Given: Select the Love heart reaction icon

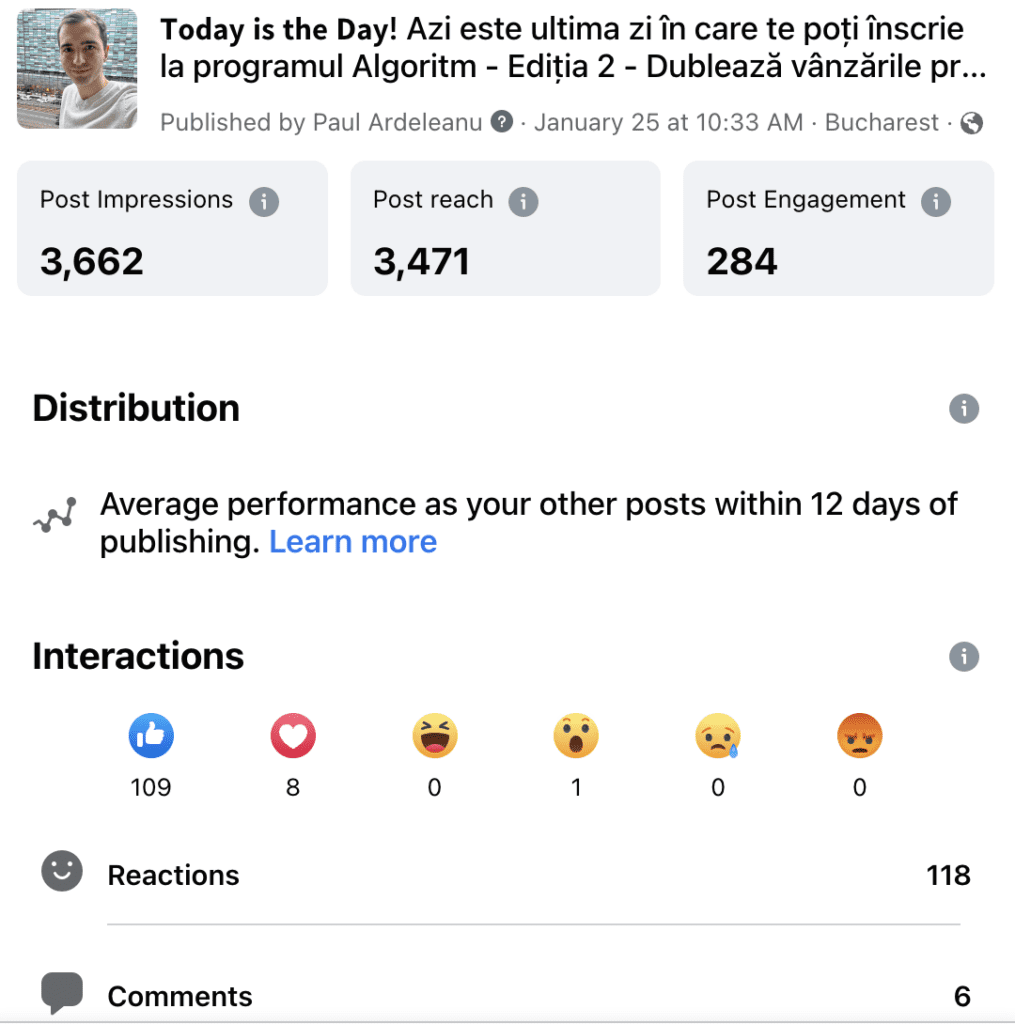Looking at the screenshot, I should point(293,735).
